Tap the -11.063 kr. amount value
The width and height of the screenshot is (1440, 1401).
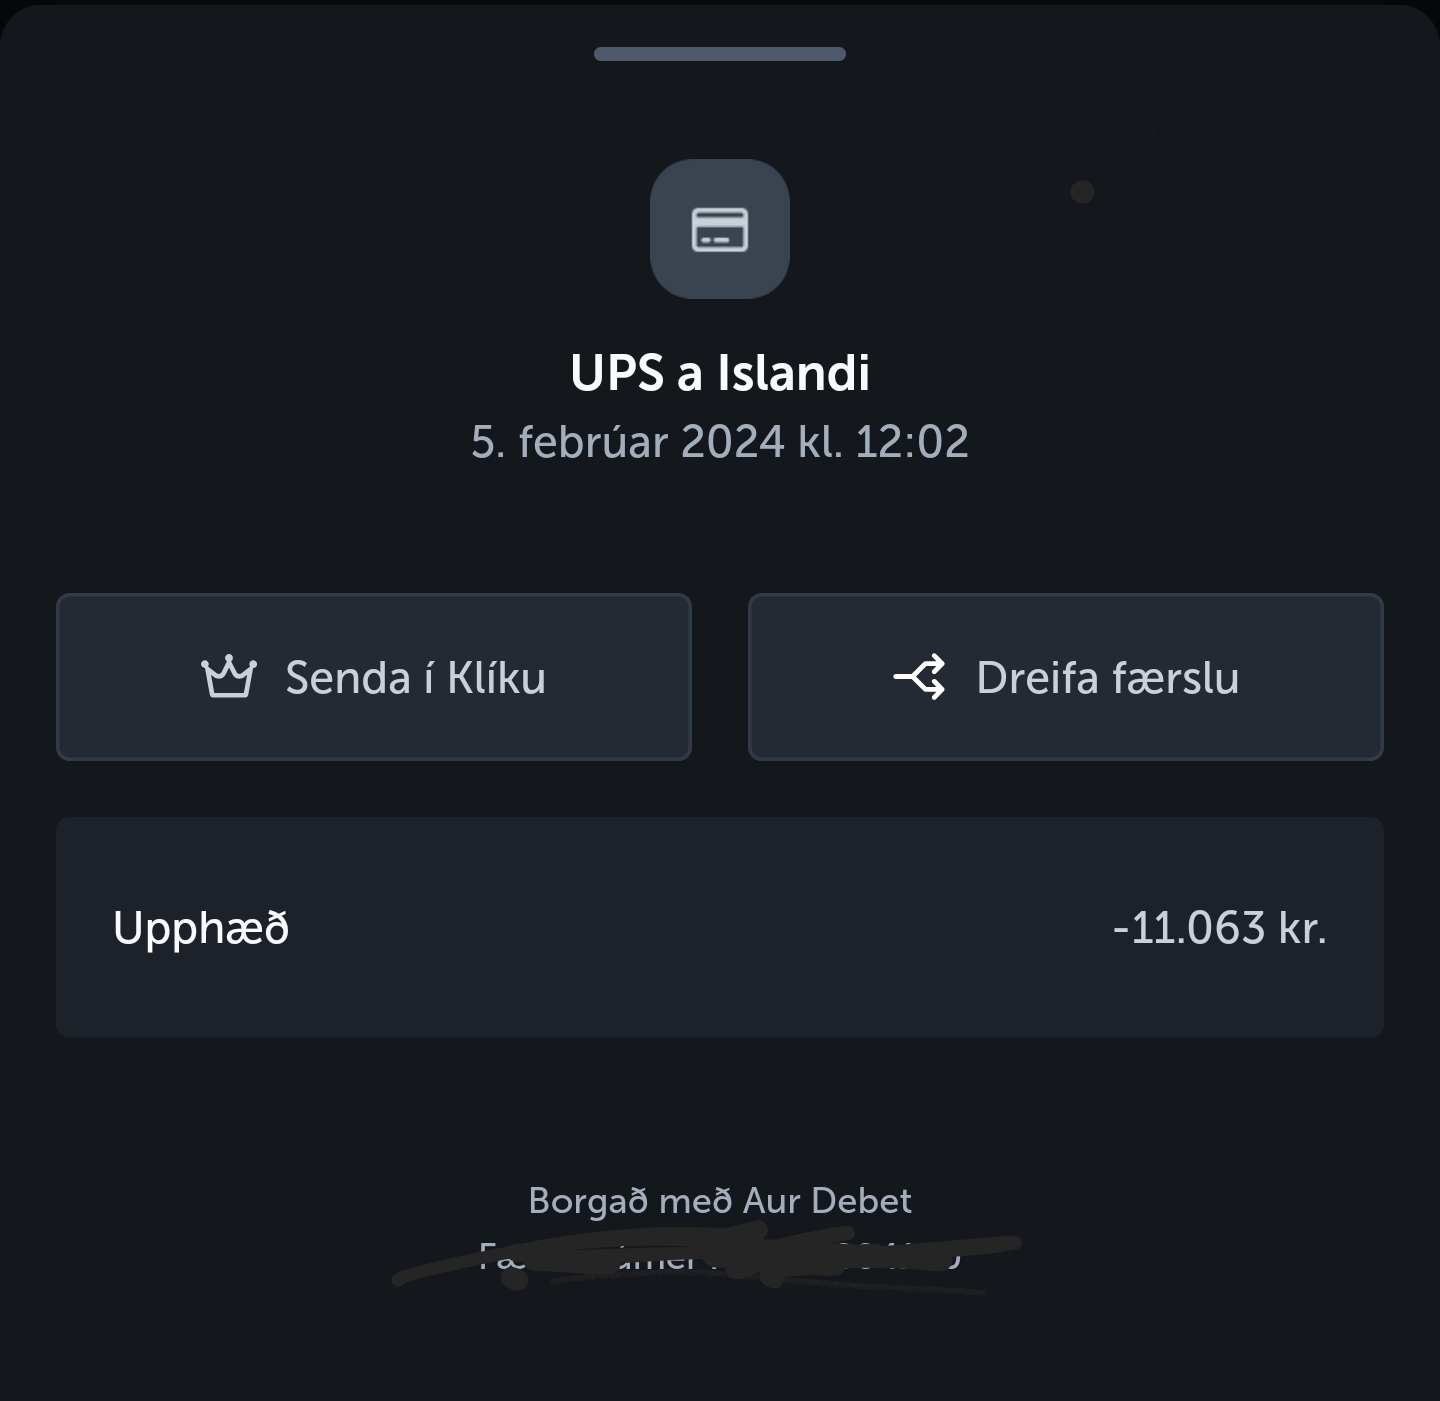[1219, 928]
